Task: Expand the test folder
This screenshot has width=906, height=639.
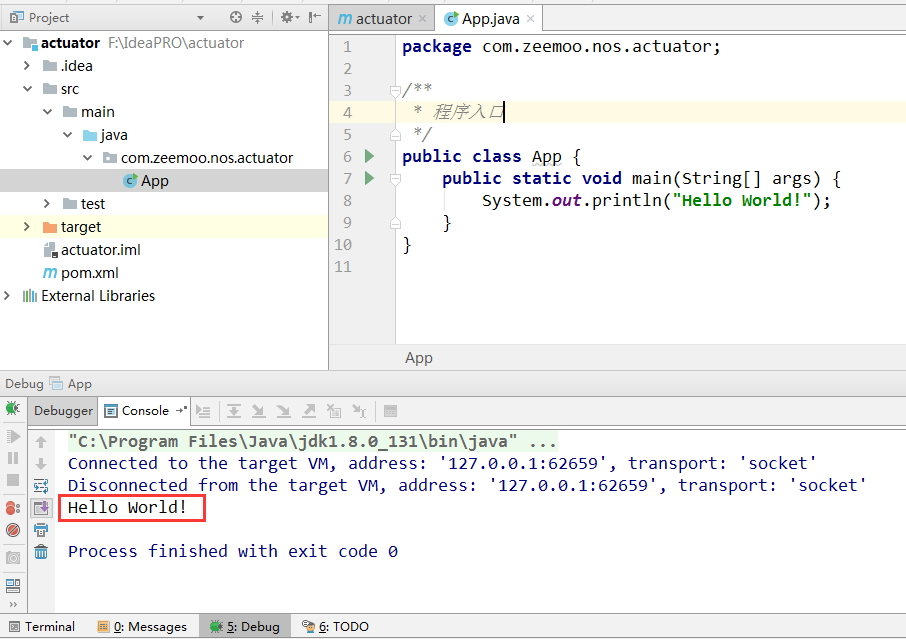Action: point(47,203)
